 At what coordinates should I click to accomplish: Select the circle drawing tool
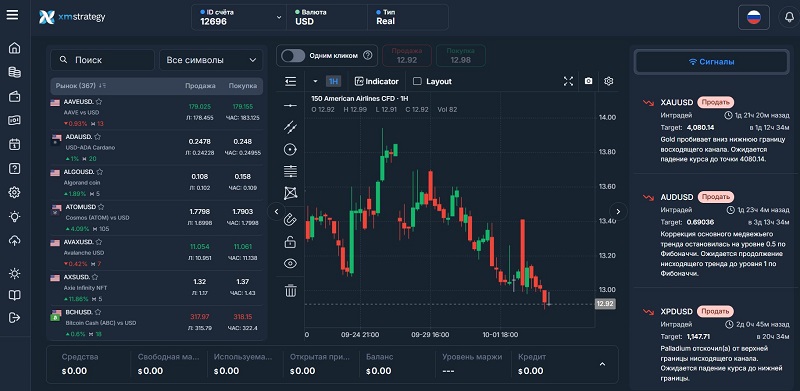[x=290, y=150]
